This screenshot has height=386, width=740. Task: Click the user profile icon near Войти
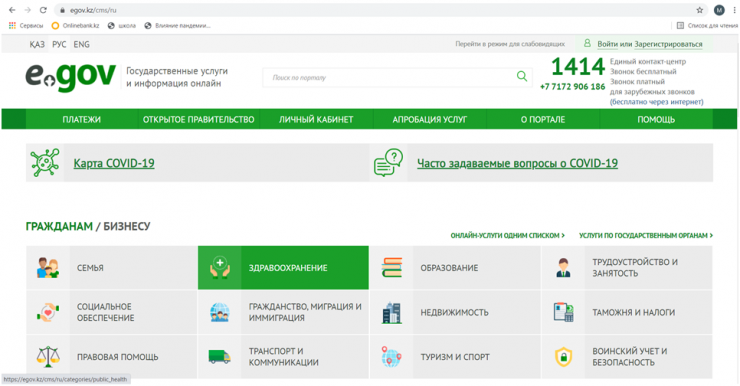[587, 43]
